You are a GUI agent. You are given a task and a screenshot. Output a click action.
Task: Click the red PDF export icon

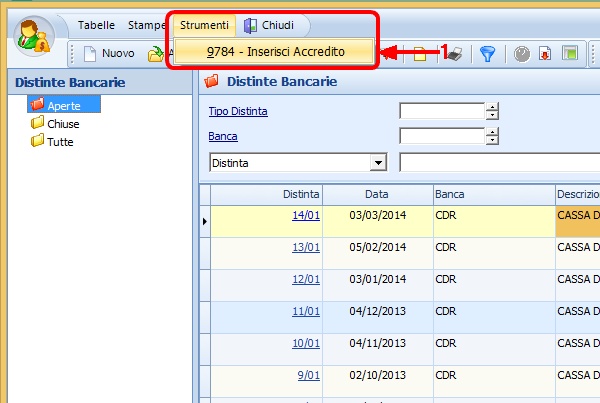coord(545,54)
